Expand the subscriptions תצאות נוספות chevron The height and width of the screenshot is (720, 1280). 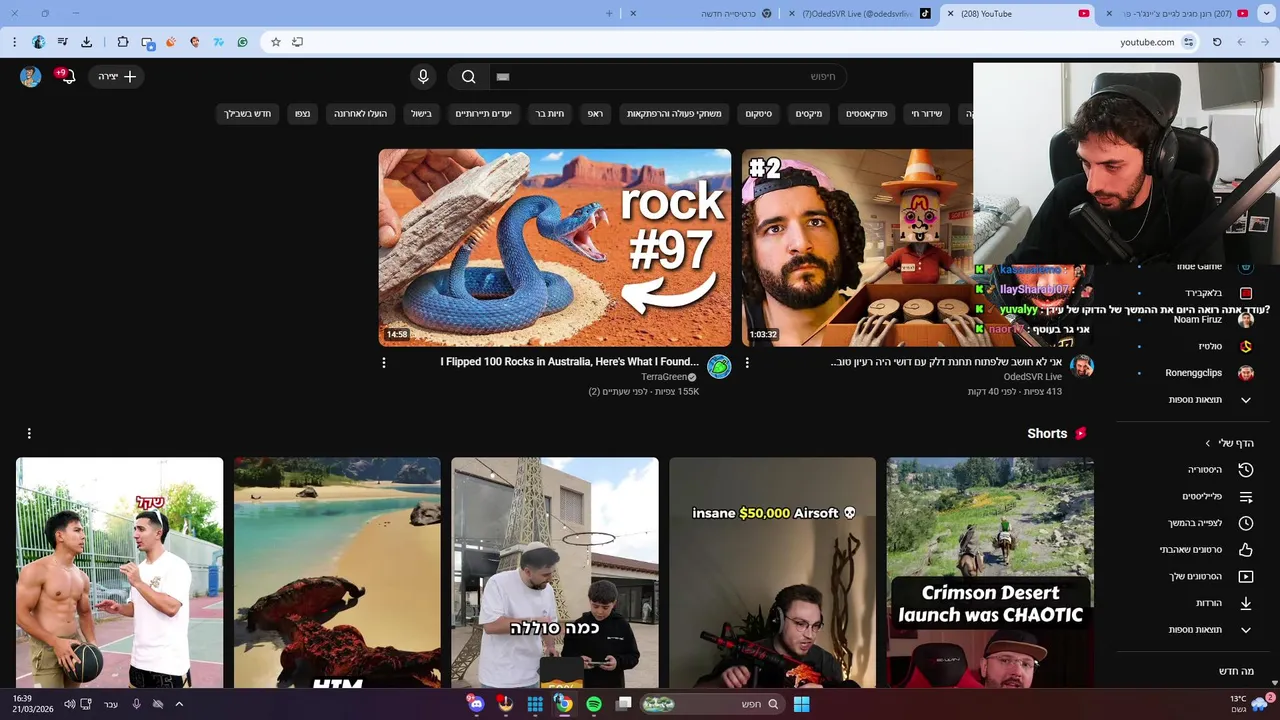point(1246,400)
